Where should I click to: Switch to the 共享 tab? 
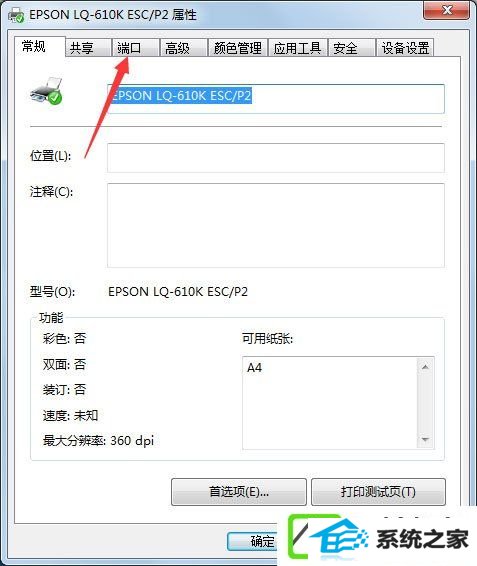pos(88,48)
